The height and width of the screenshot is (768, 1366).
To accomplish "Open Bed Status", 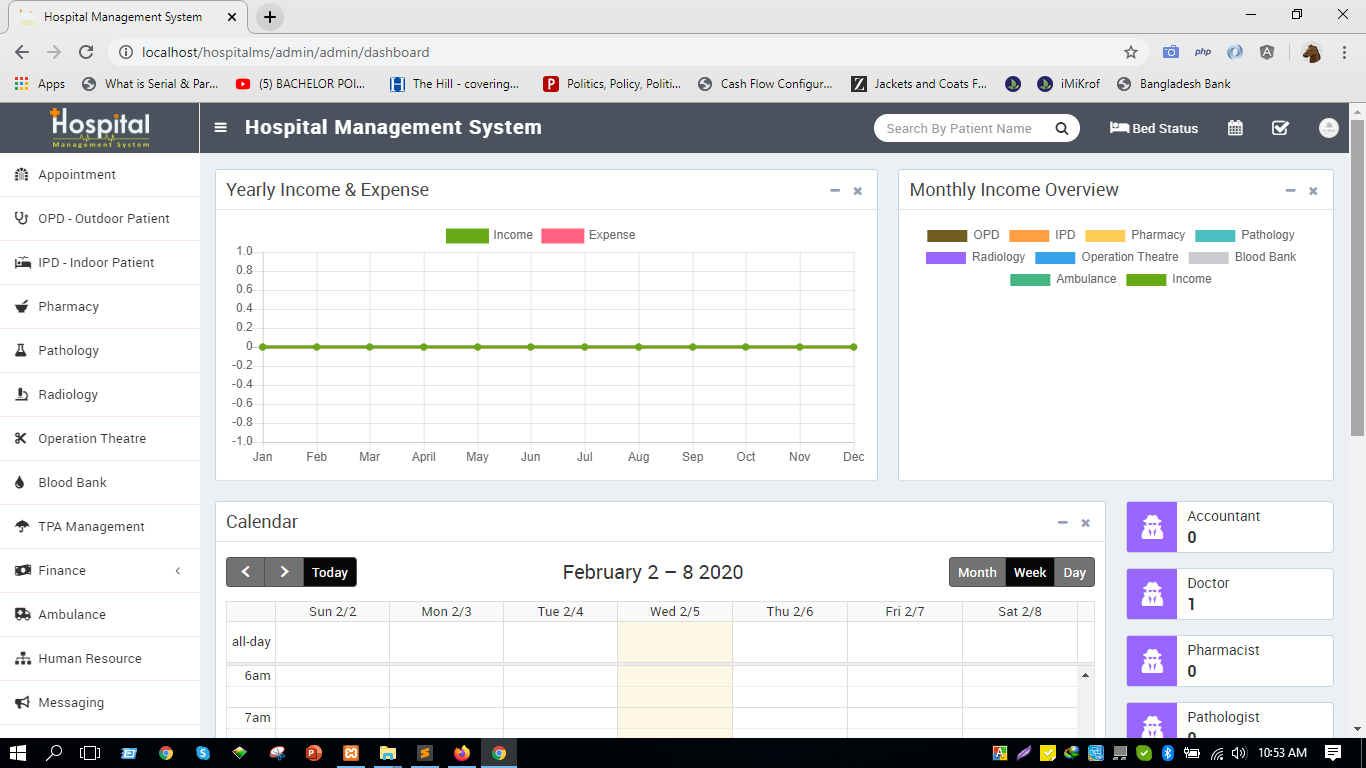I will point(1154,128).
